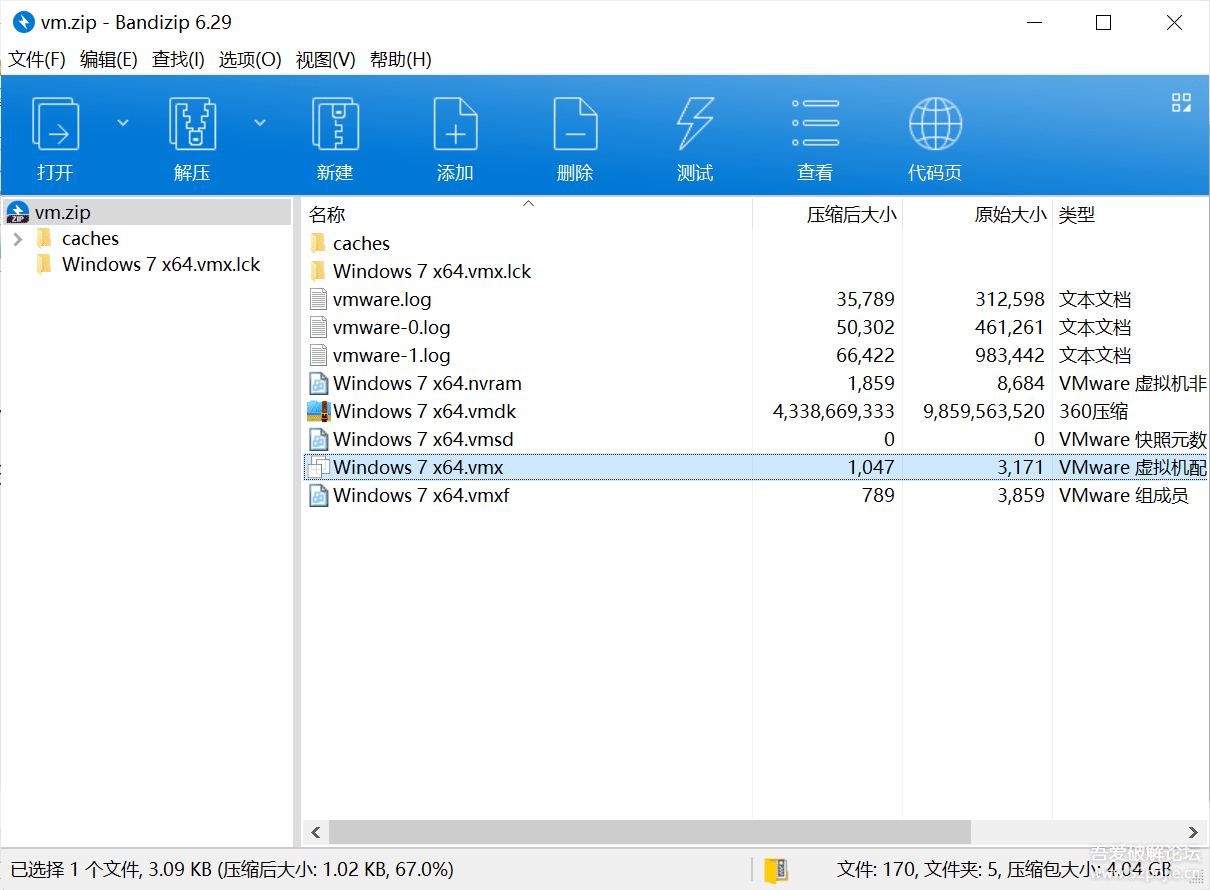The image size is (1210, 890).
Task: Select Windows 7 x64.nvram file
Action: 427,383
